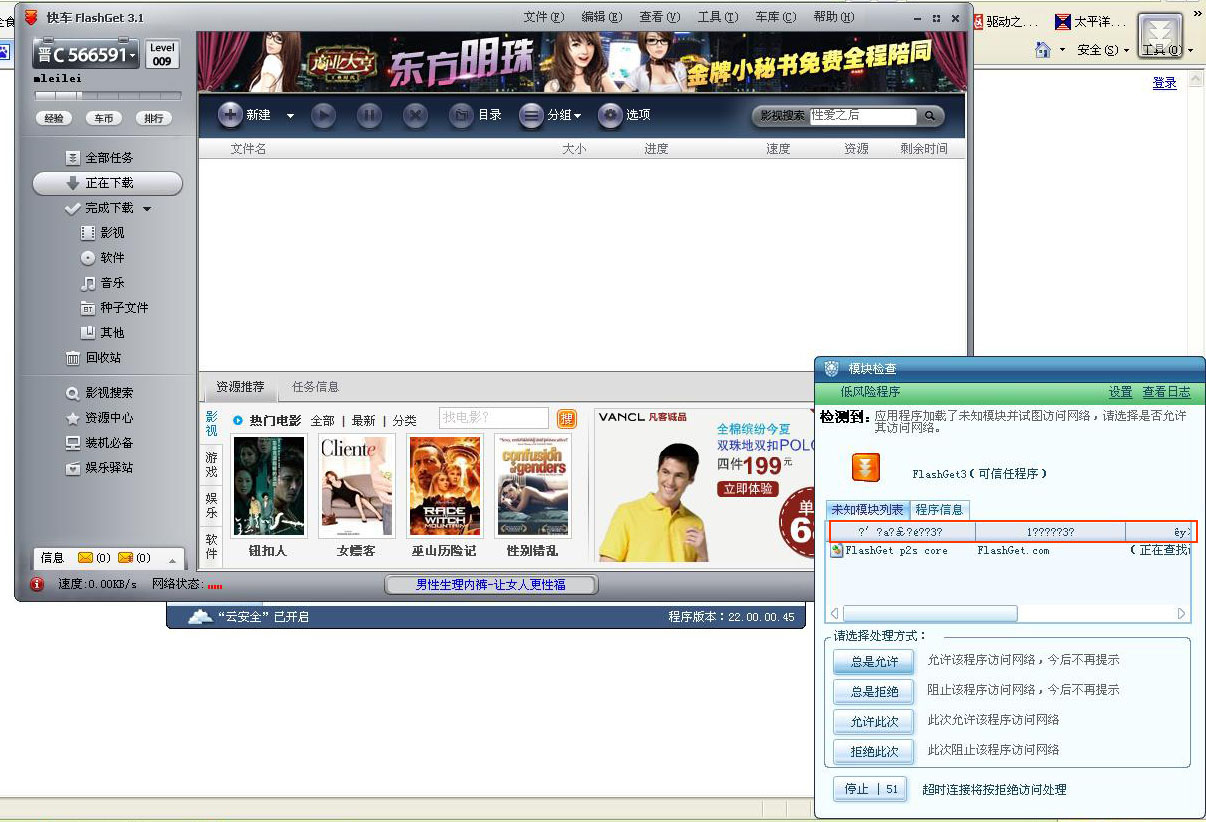Click the experience progress bar under mleilei
Image resolution: width=1206 pixels, height=822 pixels.
(108, 96)
